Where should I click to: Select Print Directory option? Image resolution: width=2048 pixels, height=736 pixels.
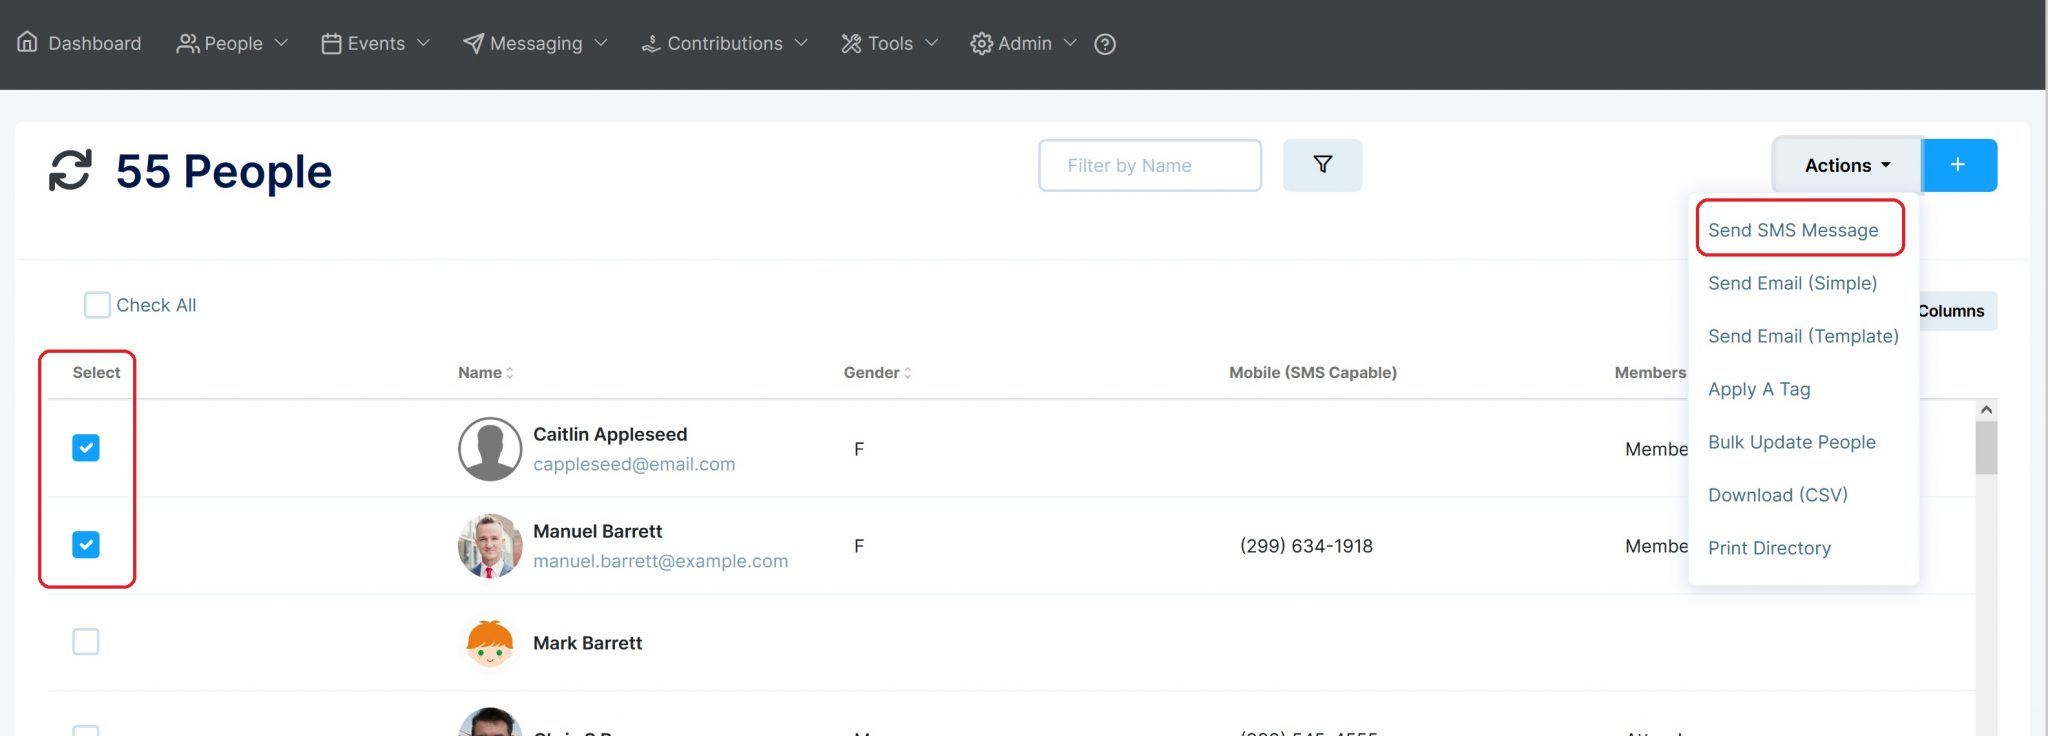coord(1769,548)
